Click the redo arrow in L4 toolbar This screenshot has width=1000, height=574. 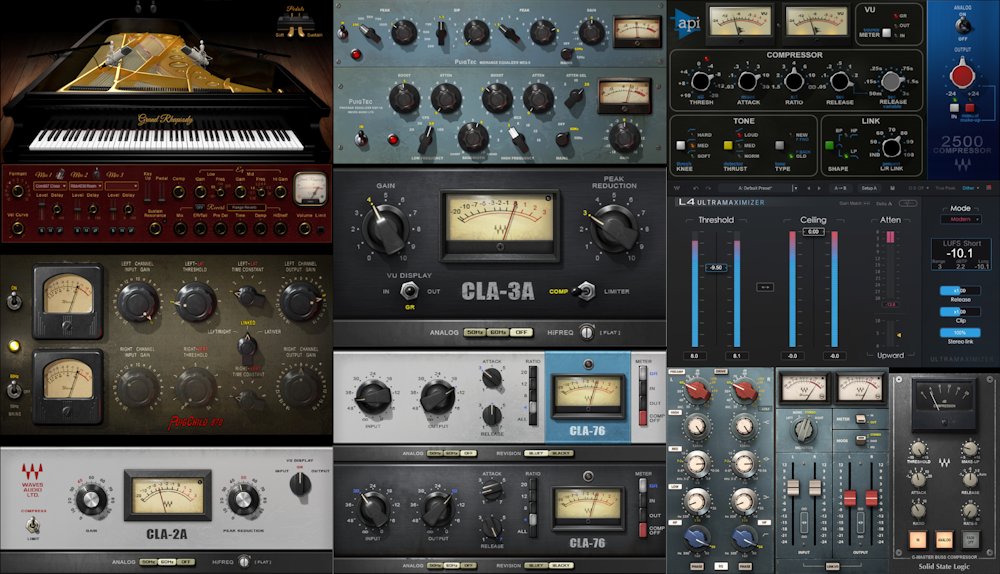pos(708,188)
